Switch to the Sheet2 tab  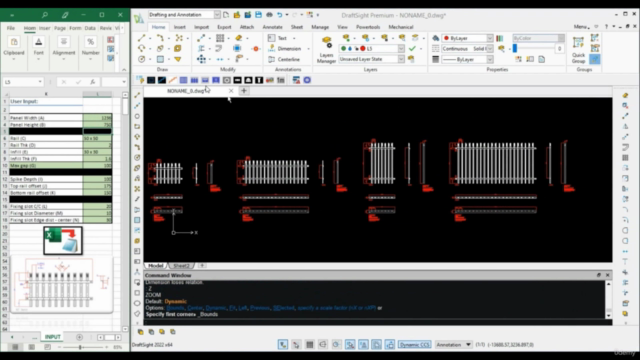(181, 266)
